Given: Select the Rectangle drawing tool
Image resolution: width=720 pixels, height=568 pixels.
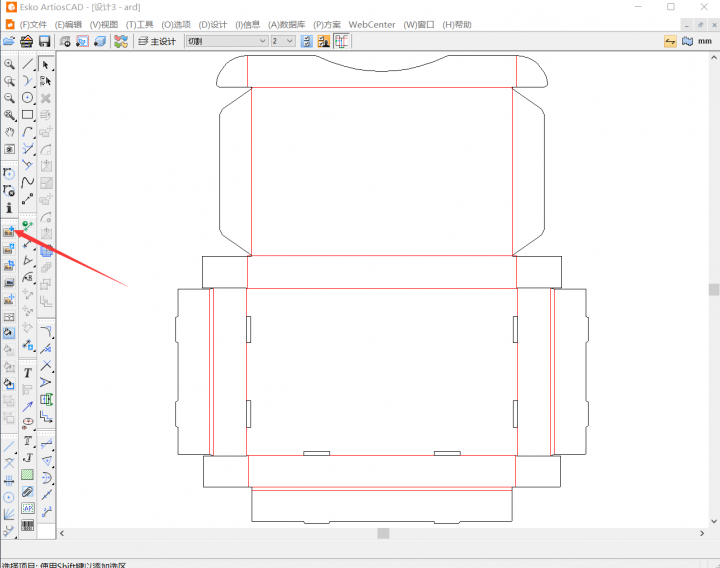Looking at the screenshot, I should pos(28,115).
